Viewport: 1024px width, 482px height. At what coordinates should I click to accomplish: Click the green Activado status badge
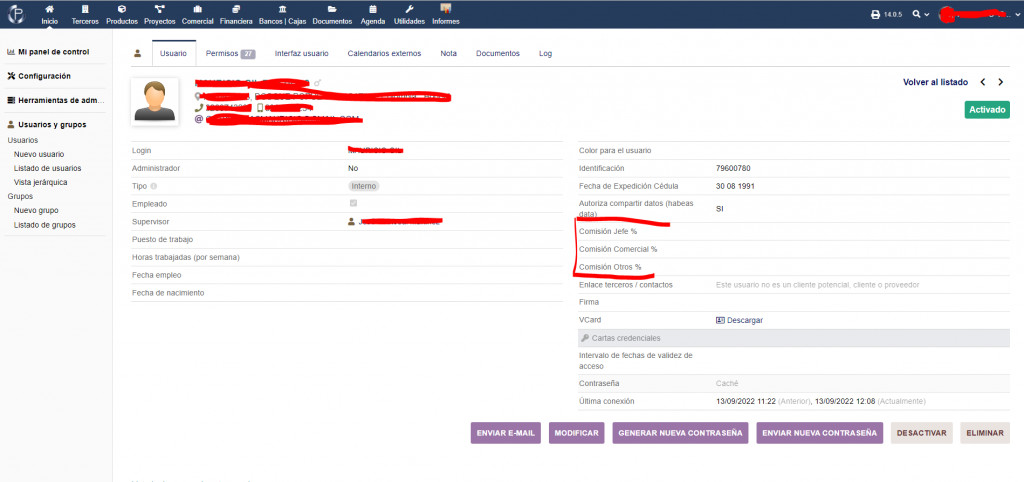(987, 110)
